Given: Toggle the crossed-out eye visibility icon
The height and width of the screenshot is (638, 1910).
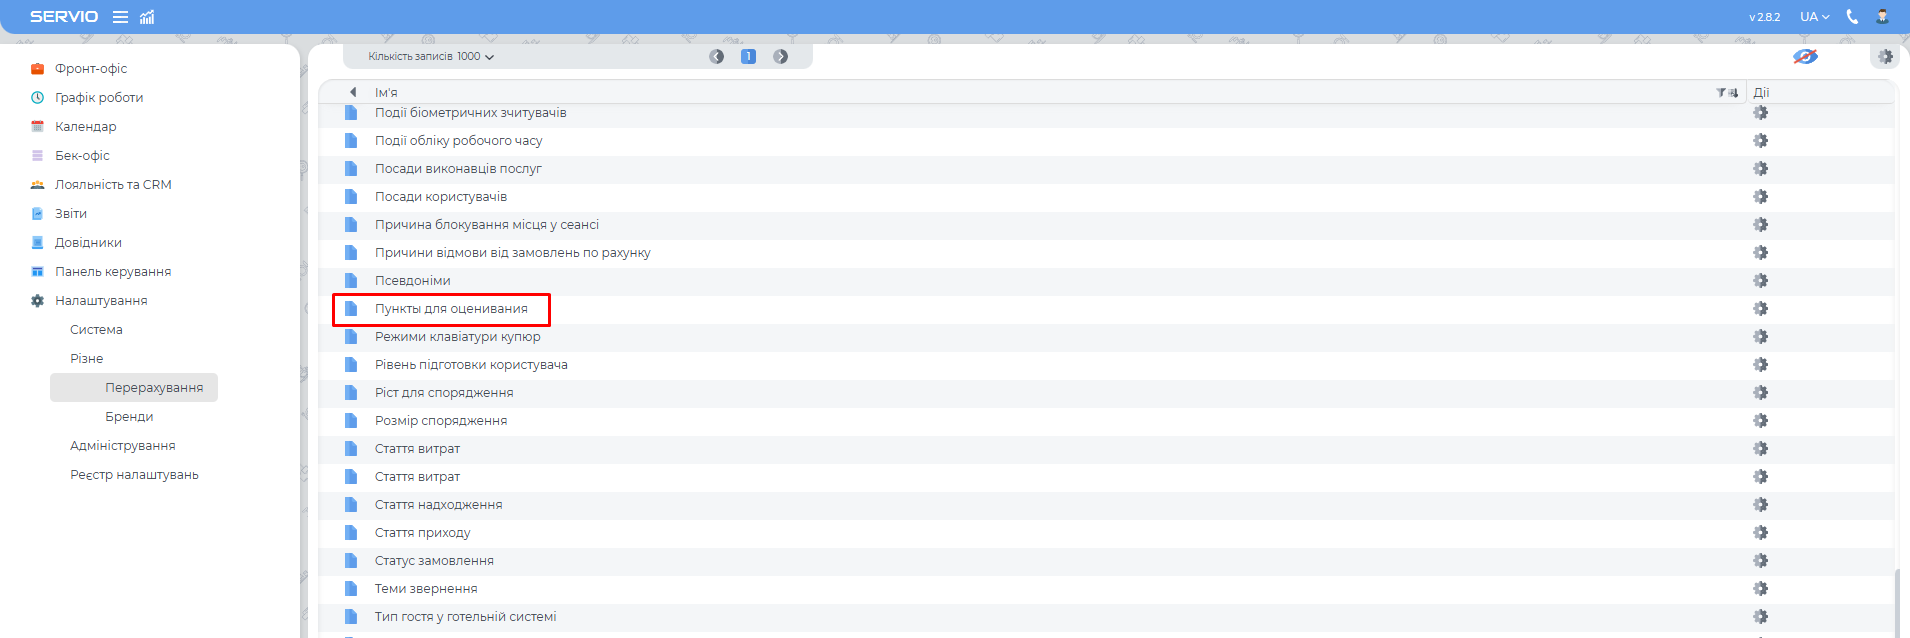Looking at the screenshot, I should pyautogui.click(x=1805, y=57).
